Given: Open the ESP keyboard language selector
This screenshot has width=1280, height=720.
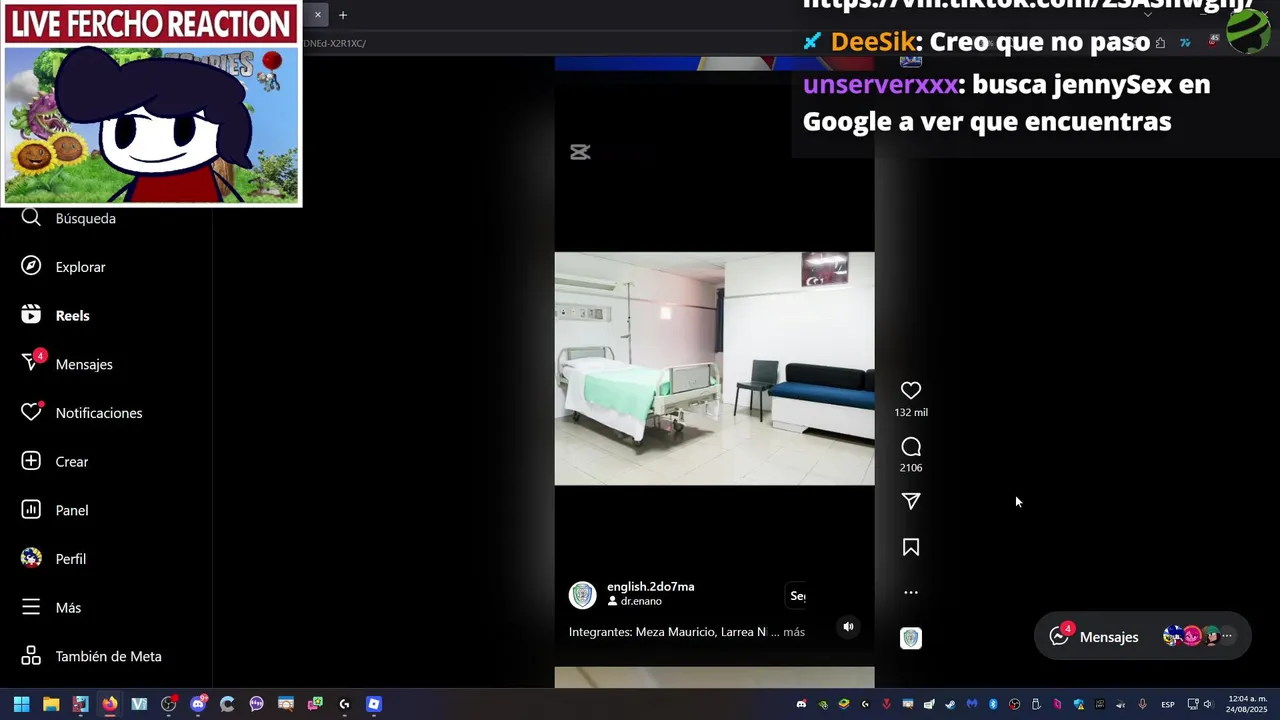Looking at the screenshot, I should [x=1168, y=704].
